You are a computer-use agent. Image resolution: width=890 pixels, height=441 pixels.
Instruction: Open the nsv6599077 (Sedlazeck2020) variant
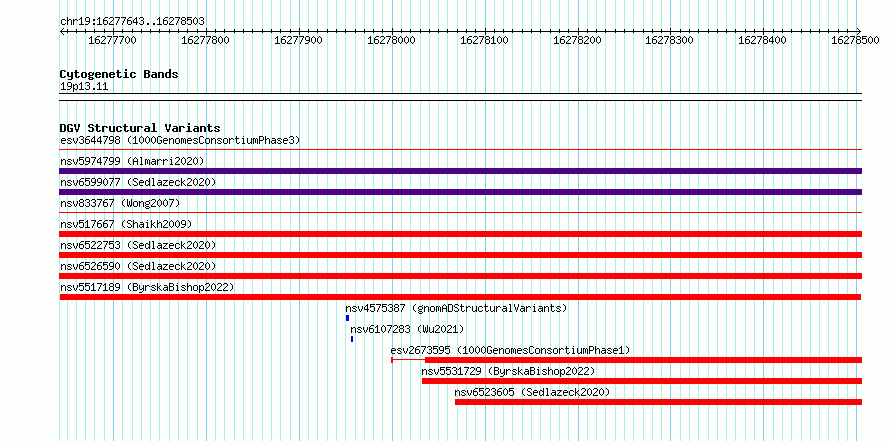tap(138, 182)
